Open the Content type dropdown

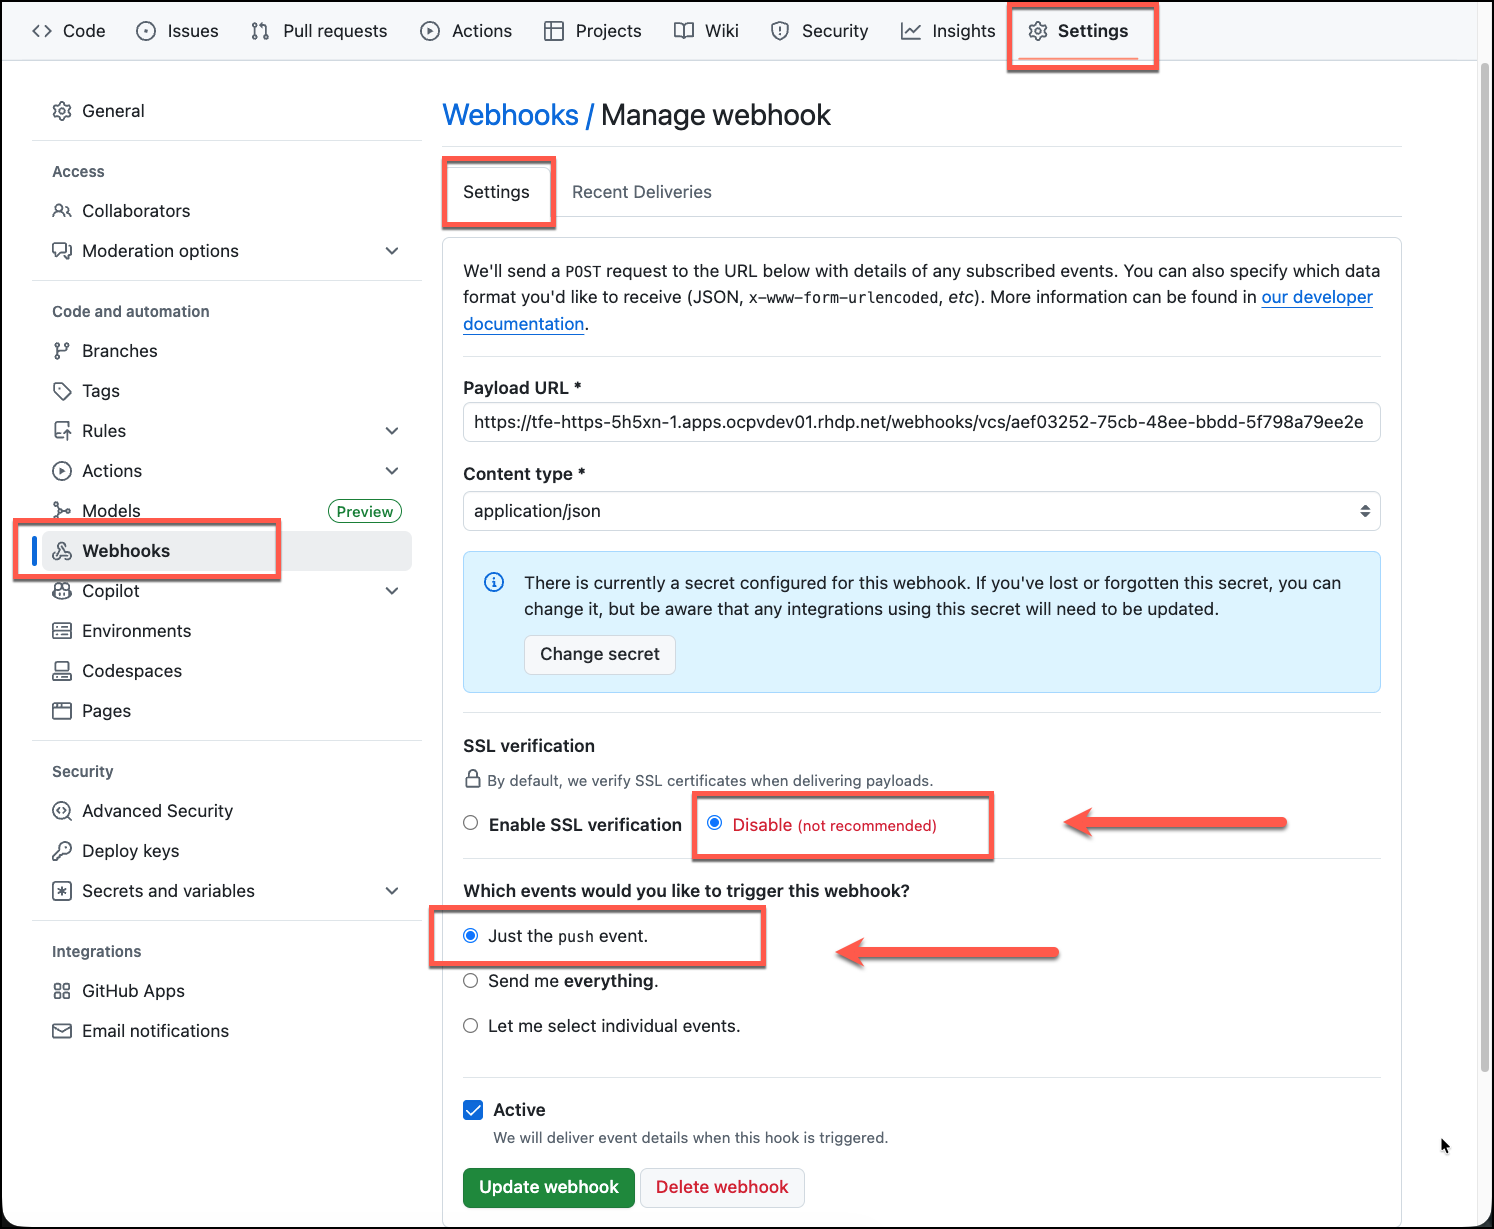pos(921,511)
